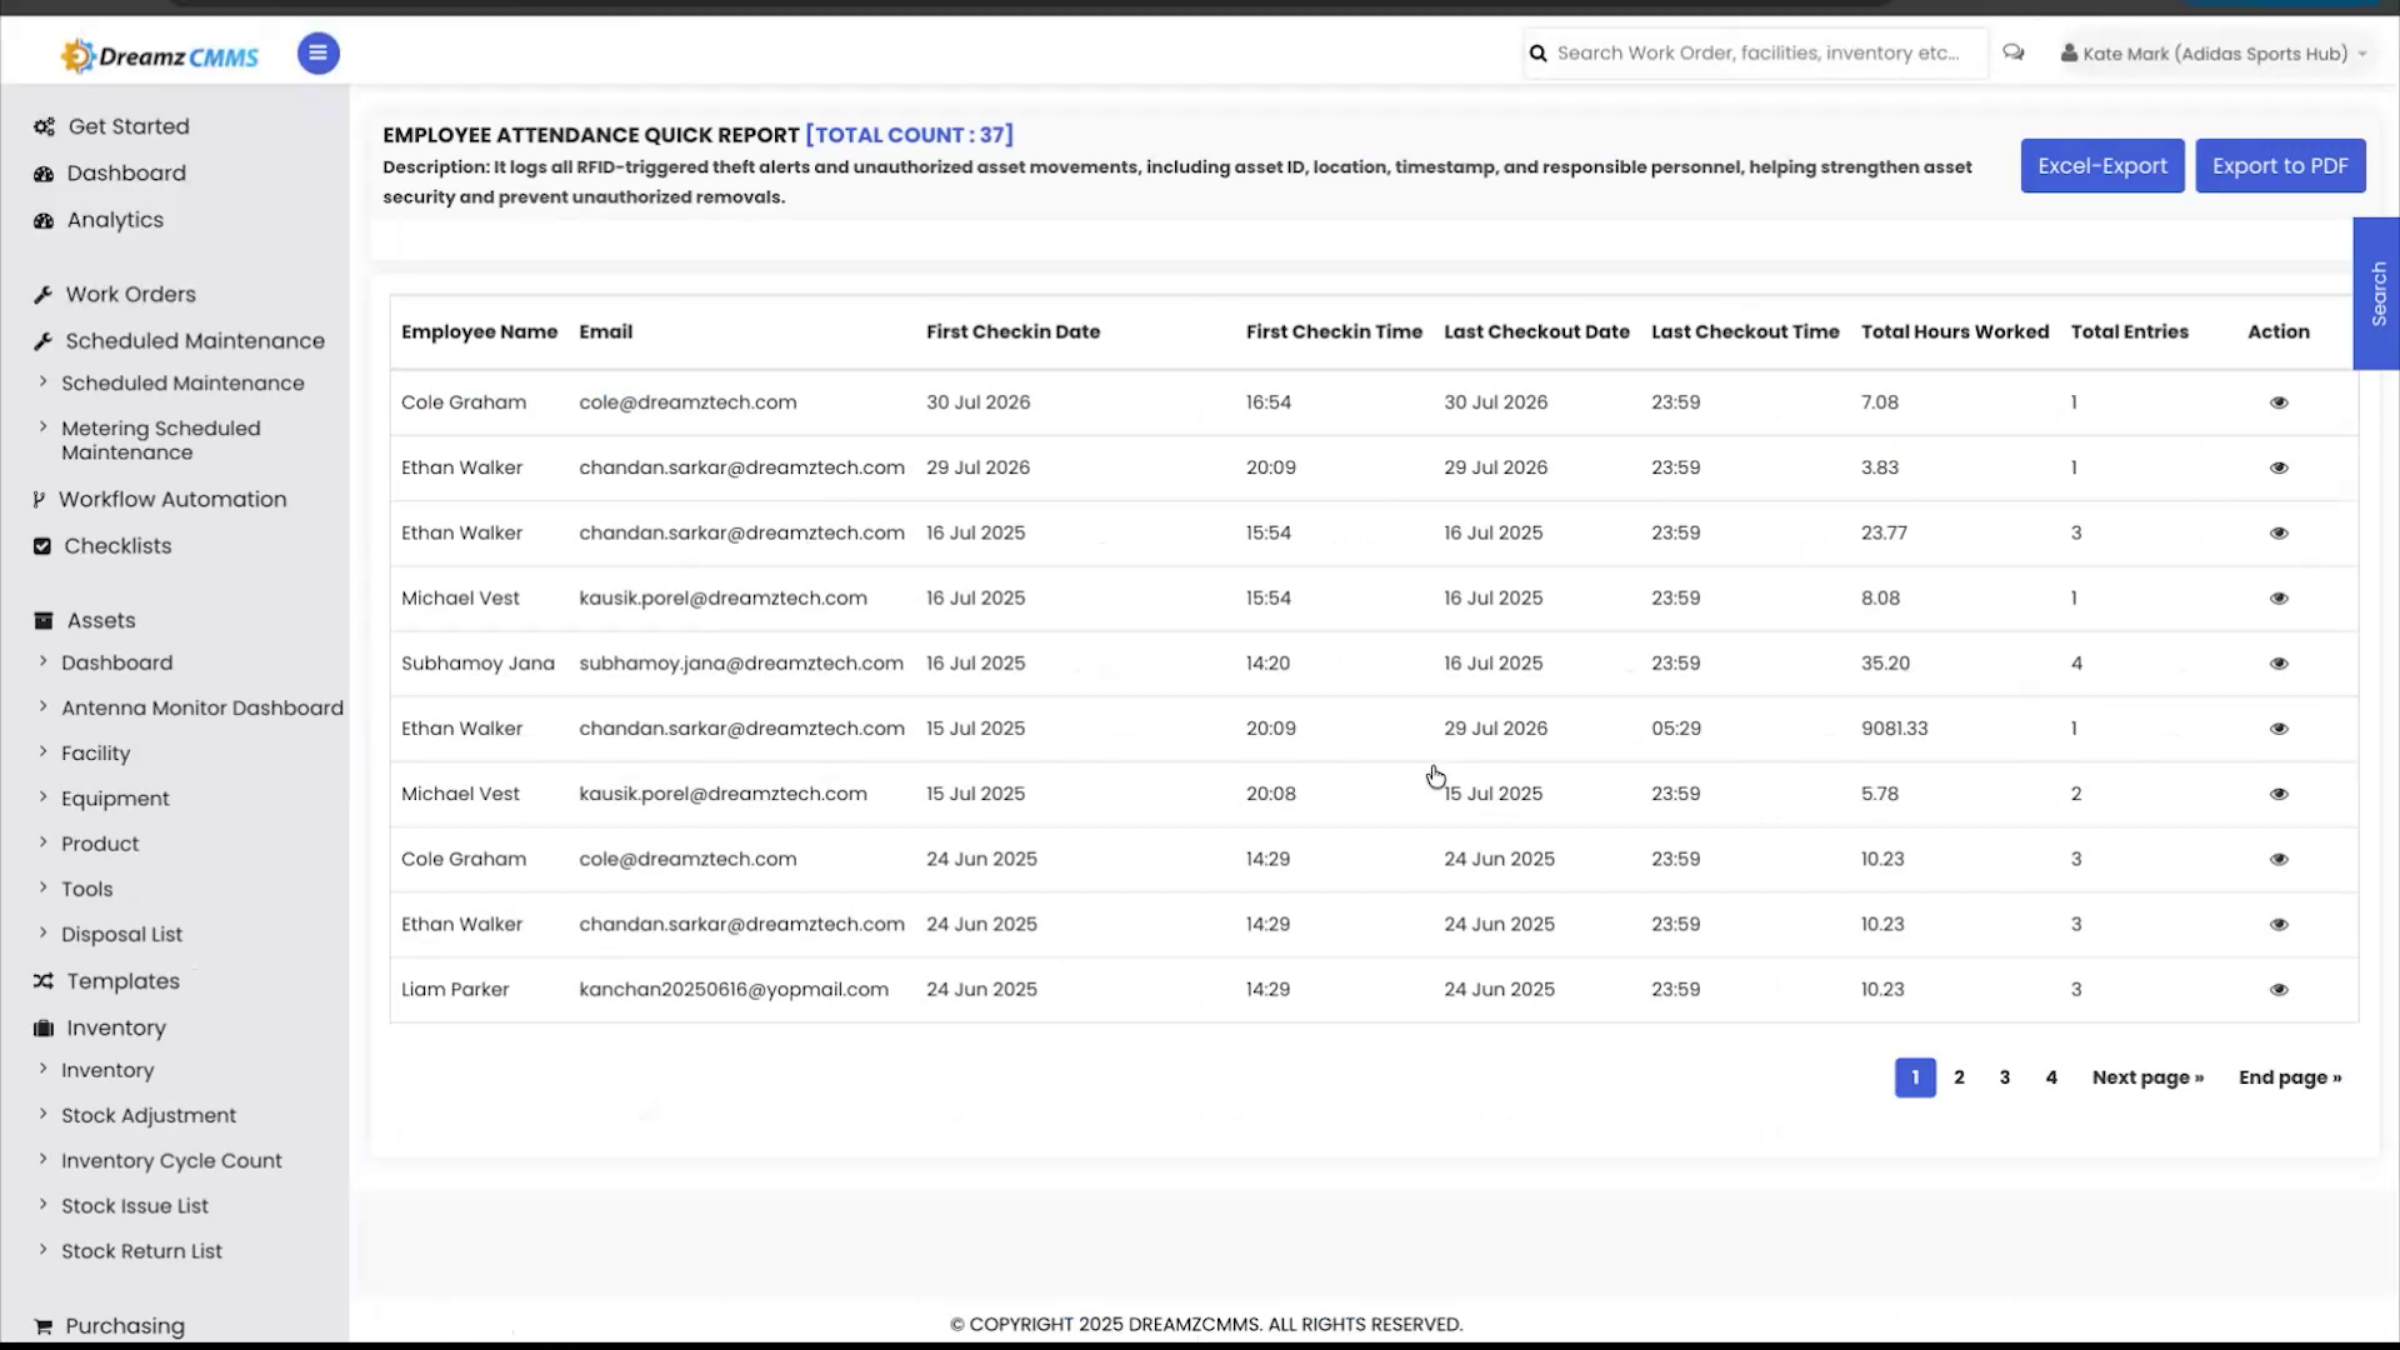
Task: Click the Checklists checkmark icon
Action: tap(42, 546)
